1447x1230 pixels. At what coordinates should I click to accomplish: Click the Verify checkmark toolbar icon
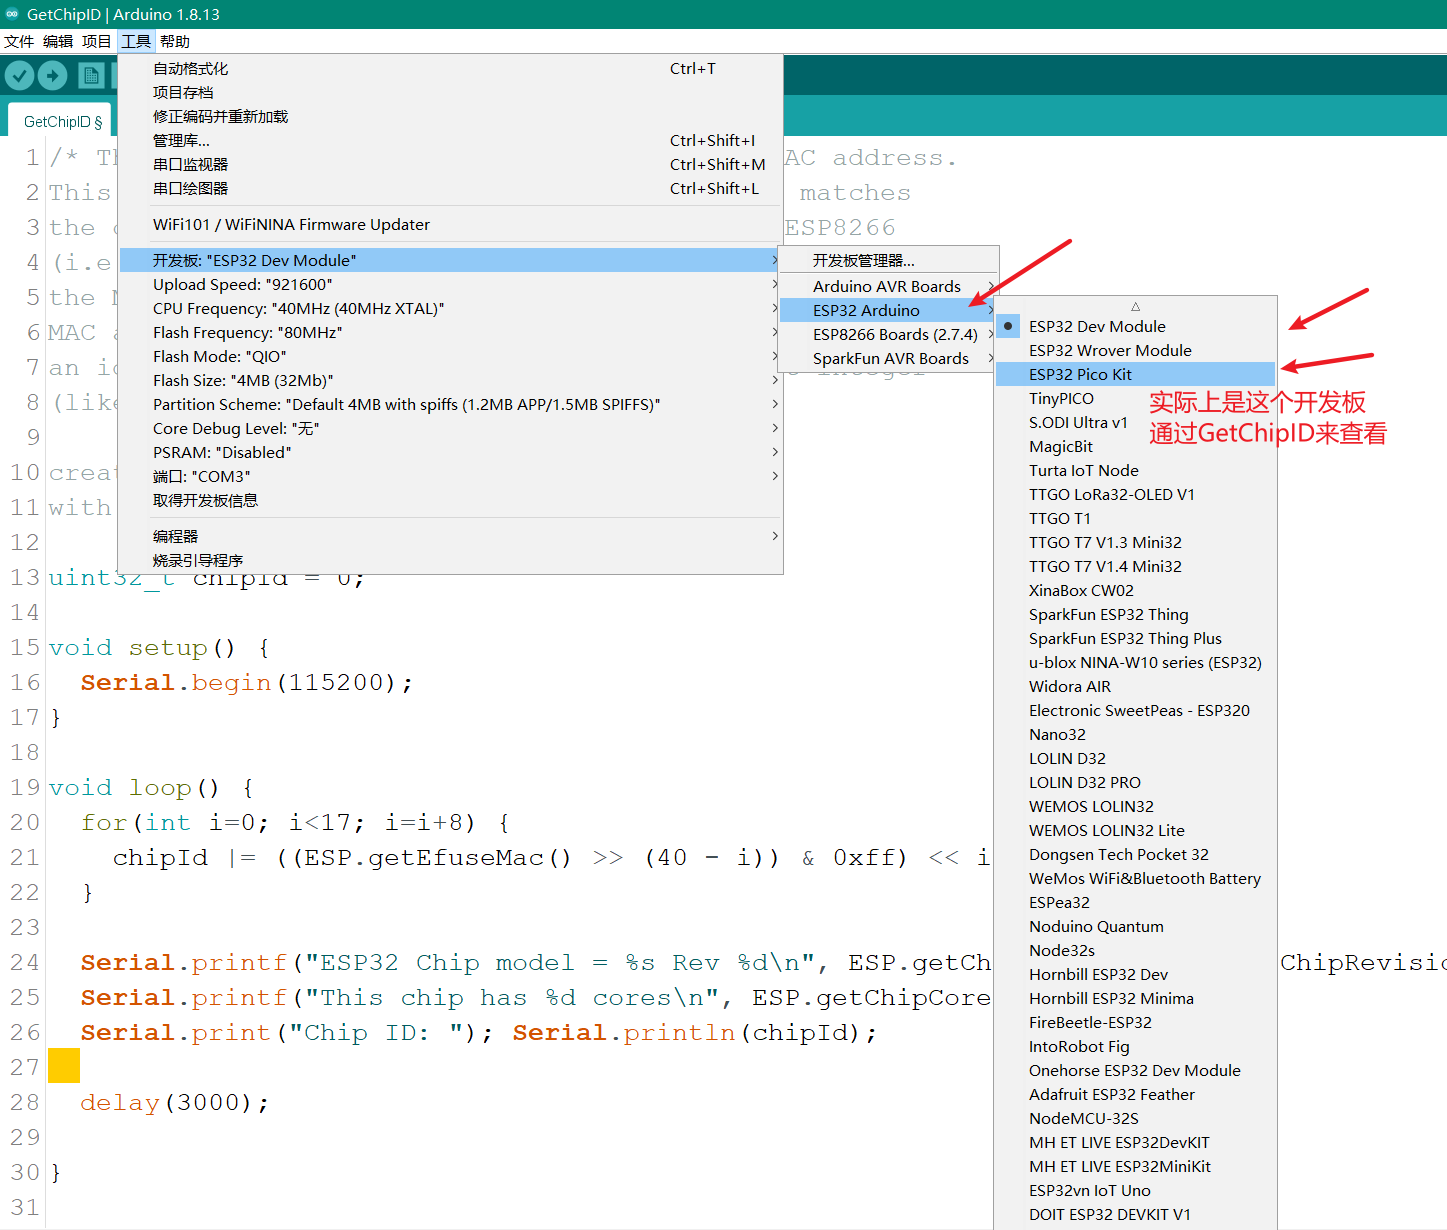(x=19, y=75)
